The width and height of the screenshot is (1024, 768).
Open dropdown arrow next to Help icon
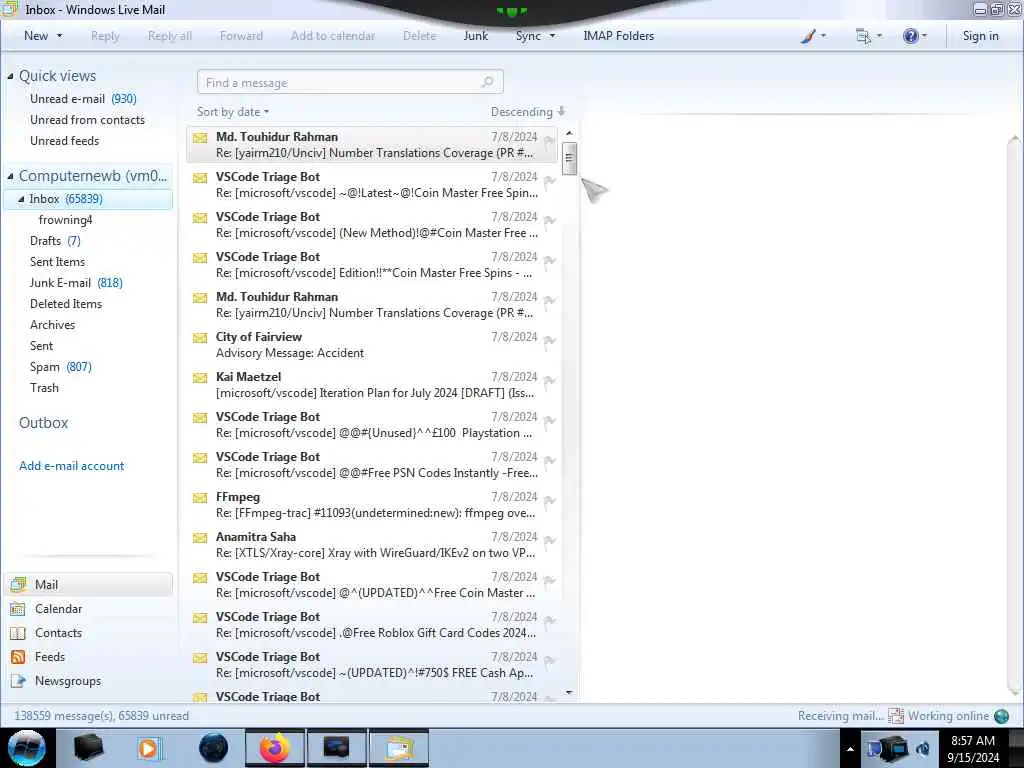924,36
